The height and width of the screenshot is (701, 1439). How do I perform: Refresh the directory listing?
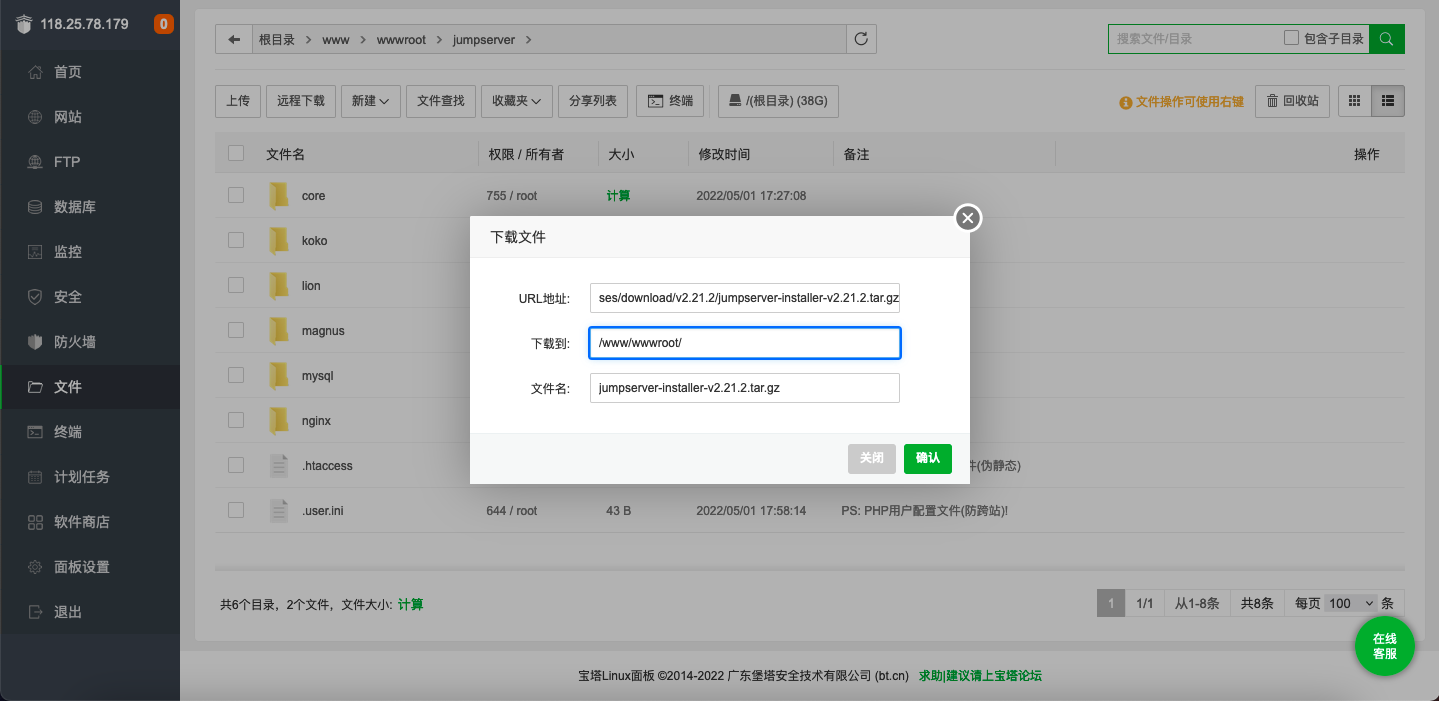861,40
